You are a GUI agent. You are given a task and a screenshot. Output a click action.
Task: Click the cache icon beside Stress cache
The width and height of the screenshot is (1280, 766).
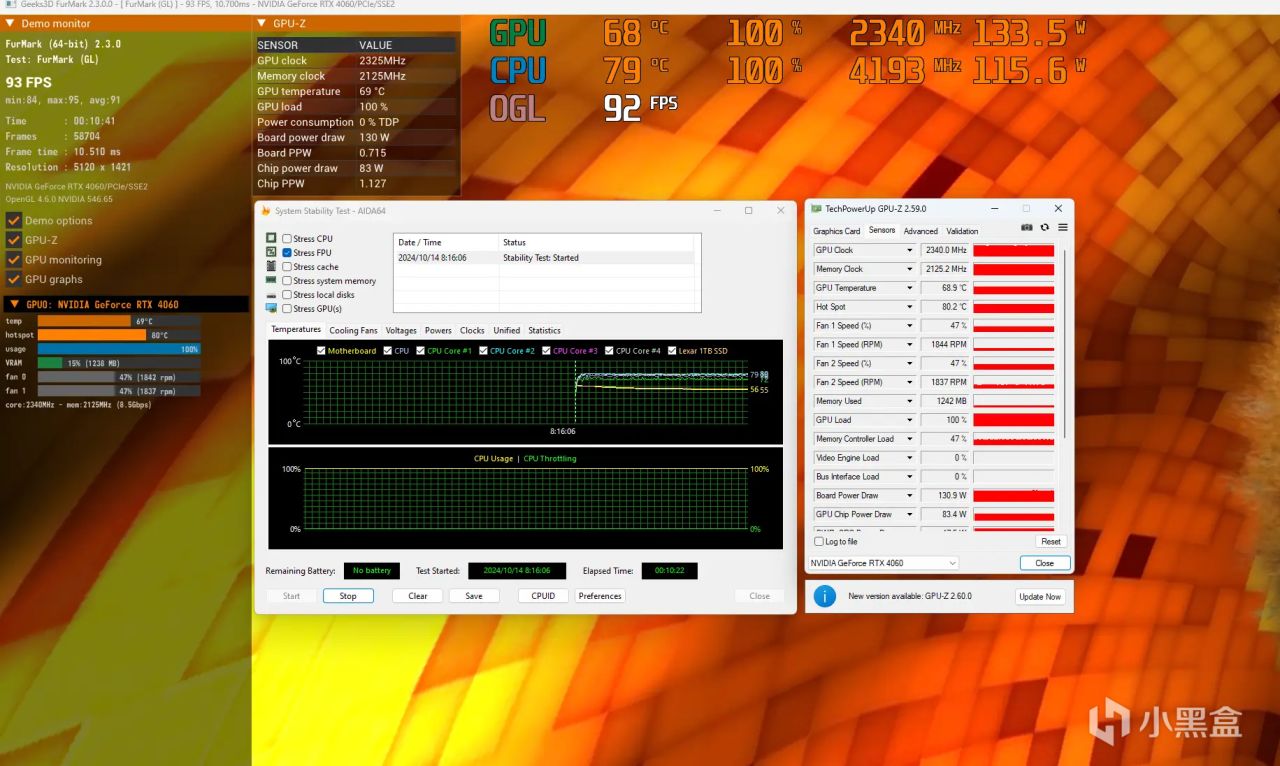[272, 267]
